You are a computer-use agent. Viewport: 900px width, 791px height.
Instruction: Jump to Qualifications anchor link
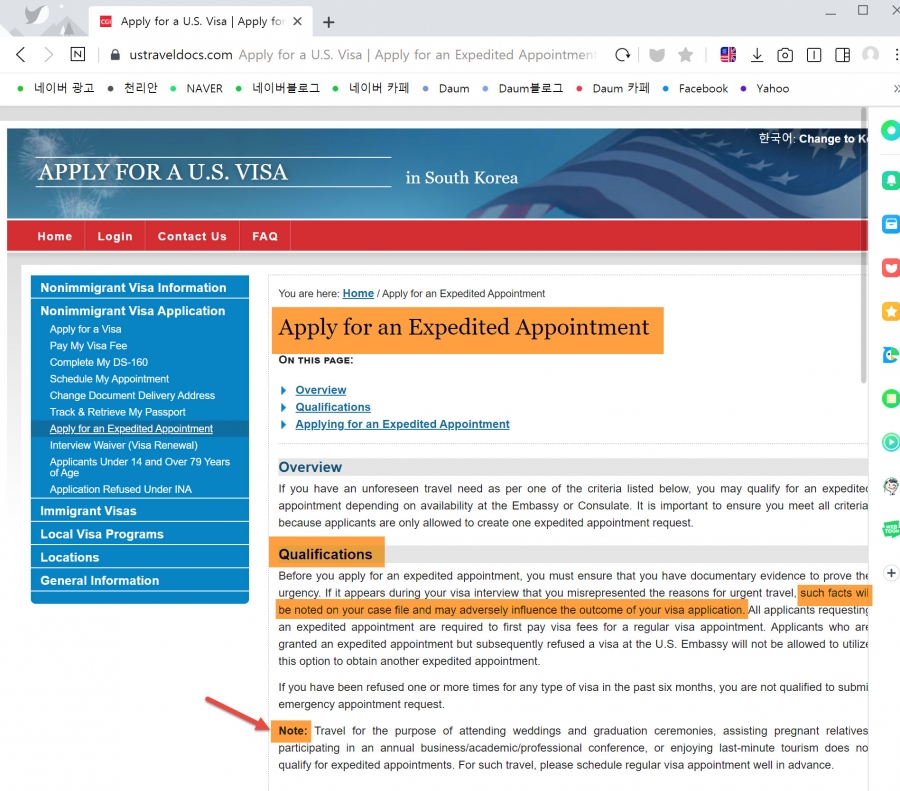pyautogui.click(x=333, y=407)
